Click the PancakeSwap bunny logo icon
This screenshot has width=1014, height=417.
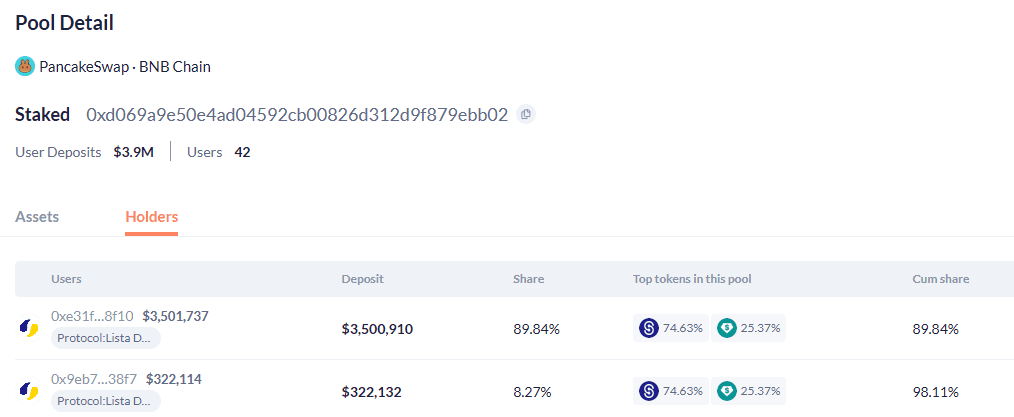pyautogui.click(x=25, y=67)
